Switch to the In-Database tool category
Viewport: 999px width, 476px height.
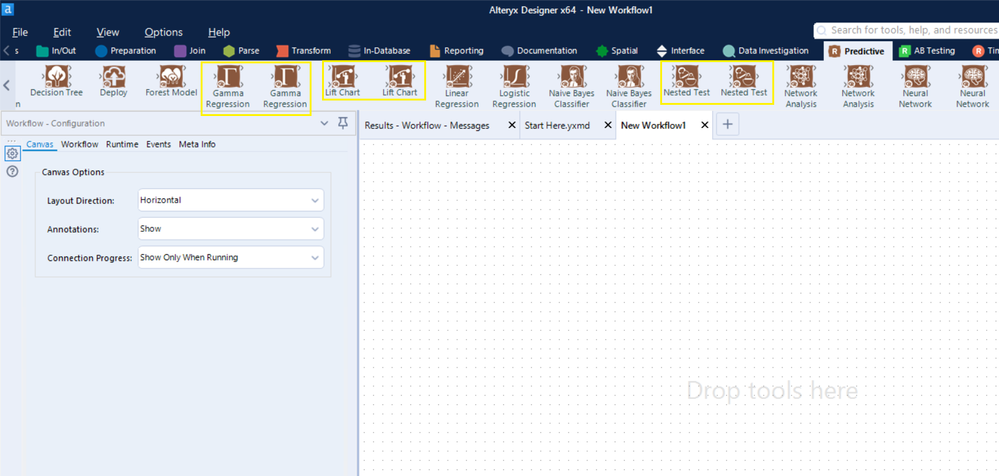tap(379, 50)
